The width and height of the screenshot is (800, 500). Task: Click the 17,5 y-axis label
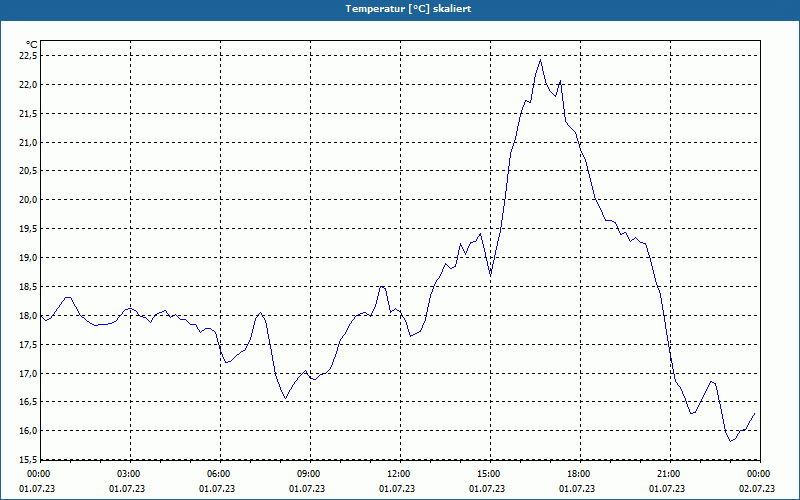tap(29, 344)
